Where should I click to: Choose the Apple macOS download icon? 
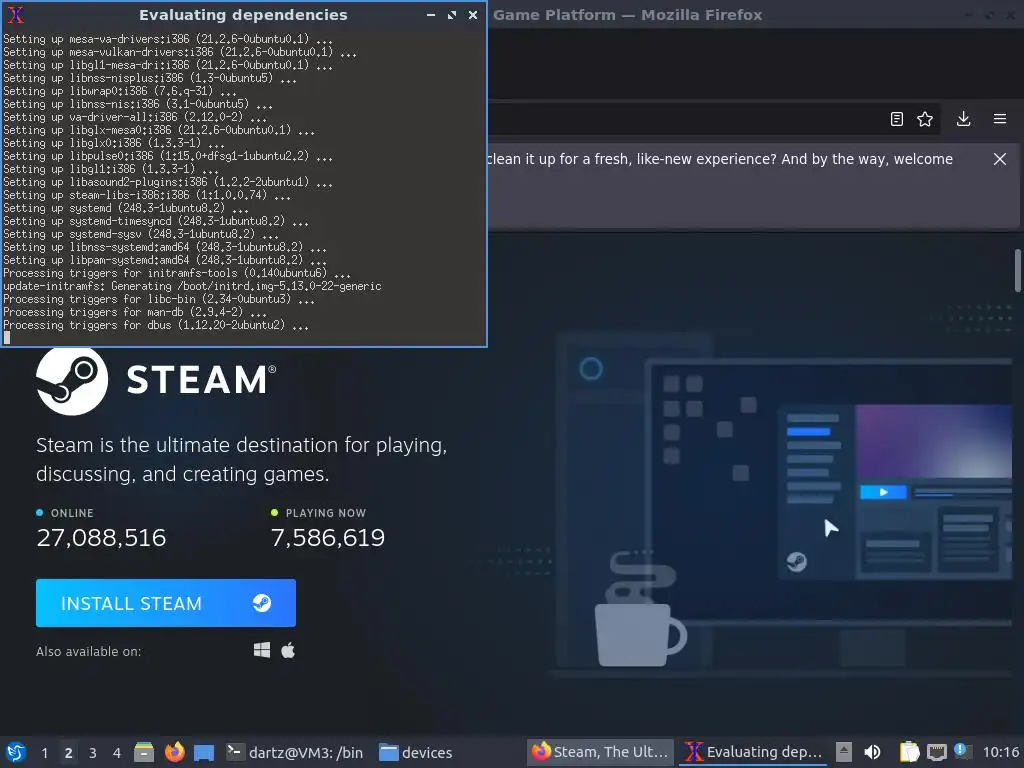pyautogui.click(x=288, y=650)
